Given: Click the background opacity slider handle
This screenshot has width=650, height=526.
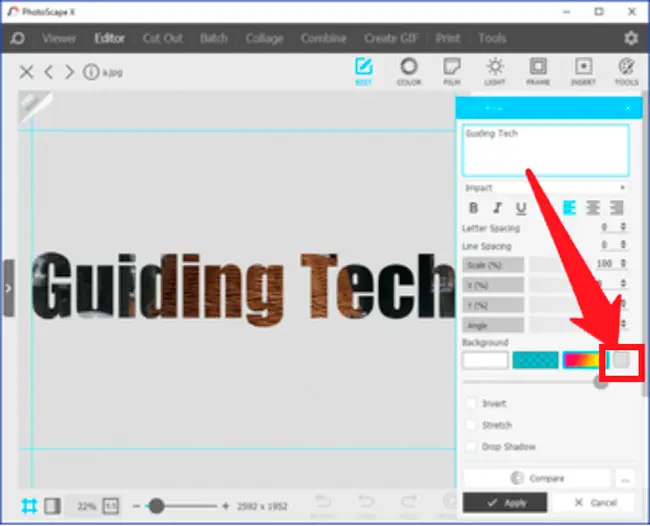Looking at the screenshot, I should (x=600, y=382).
